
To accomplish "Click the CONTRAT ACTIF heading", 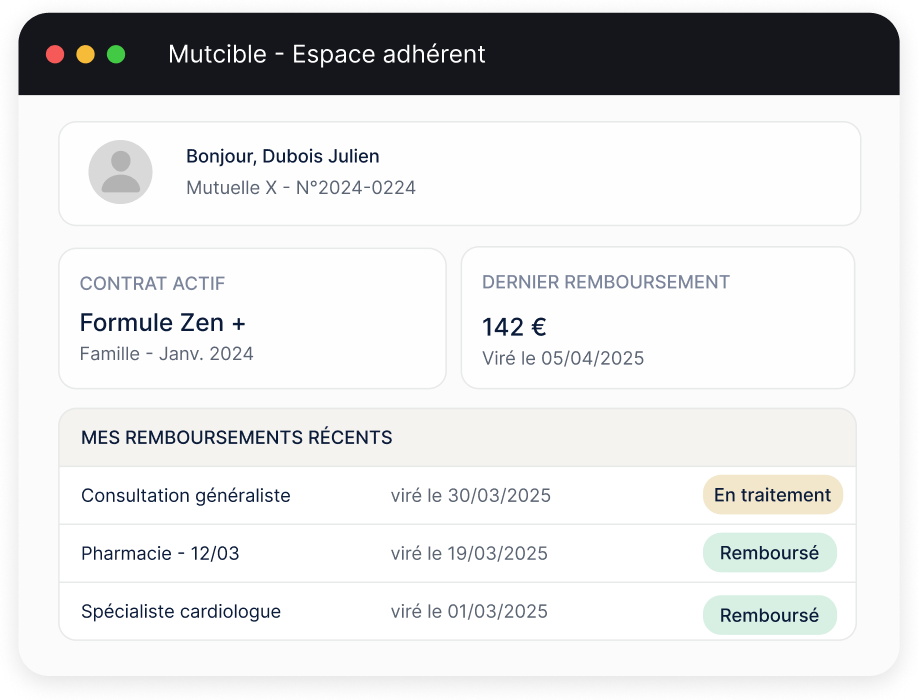I will [152, 284].
